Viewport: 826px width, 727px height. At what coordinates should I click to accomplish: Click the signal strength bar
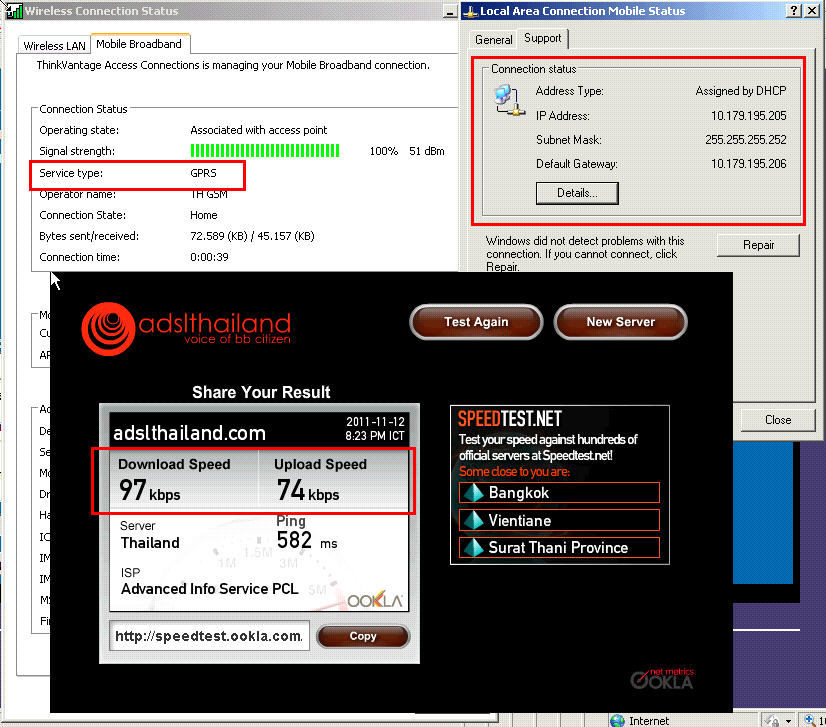click(265, 151)
